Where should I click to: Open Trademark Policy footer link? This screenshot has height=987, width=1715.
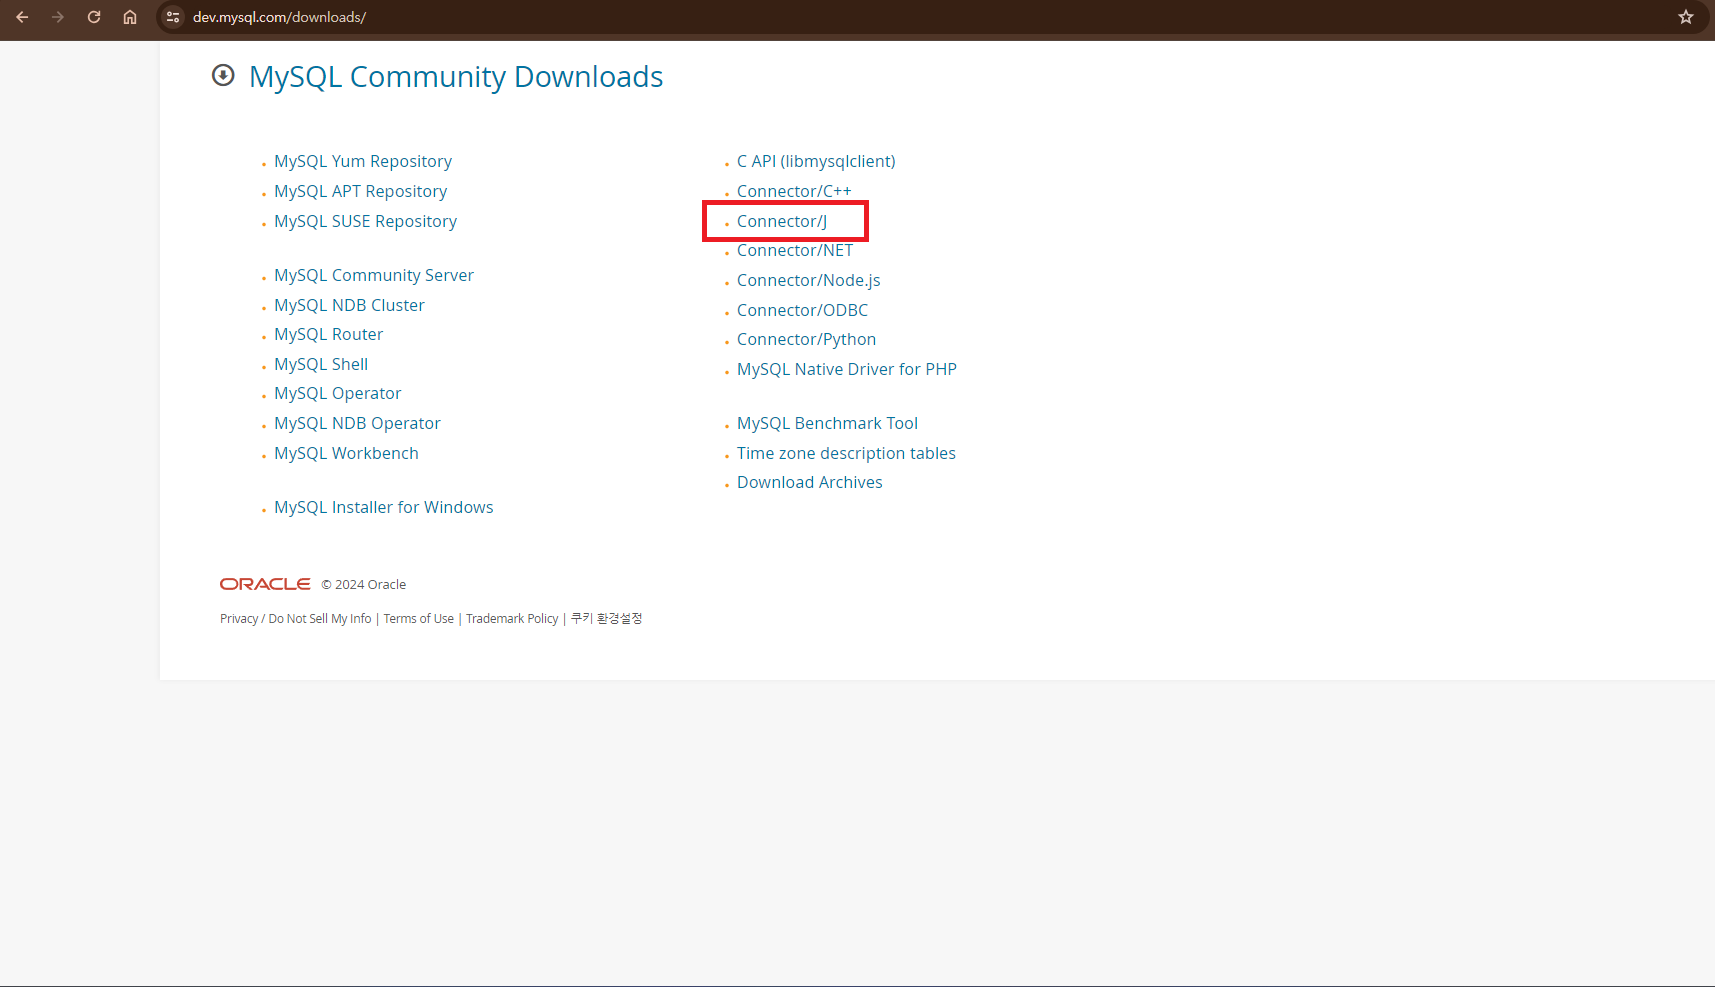click(512, 619)
